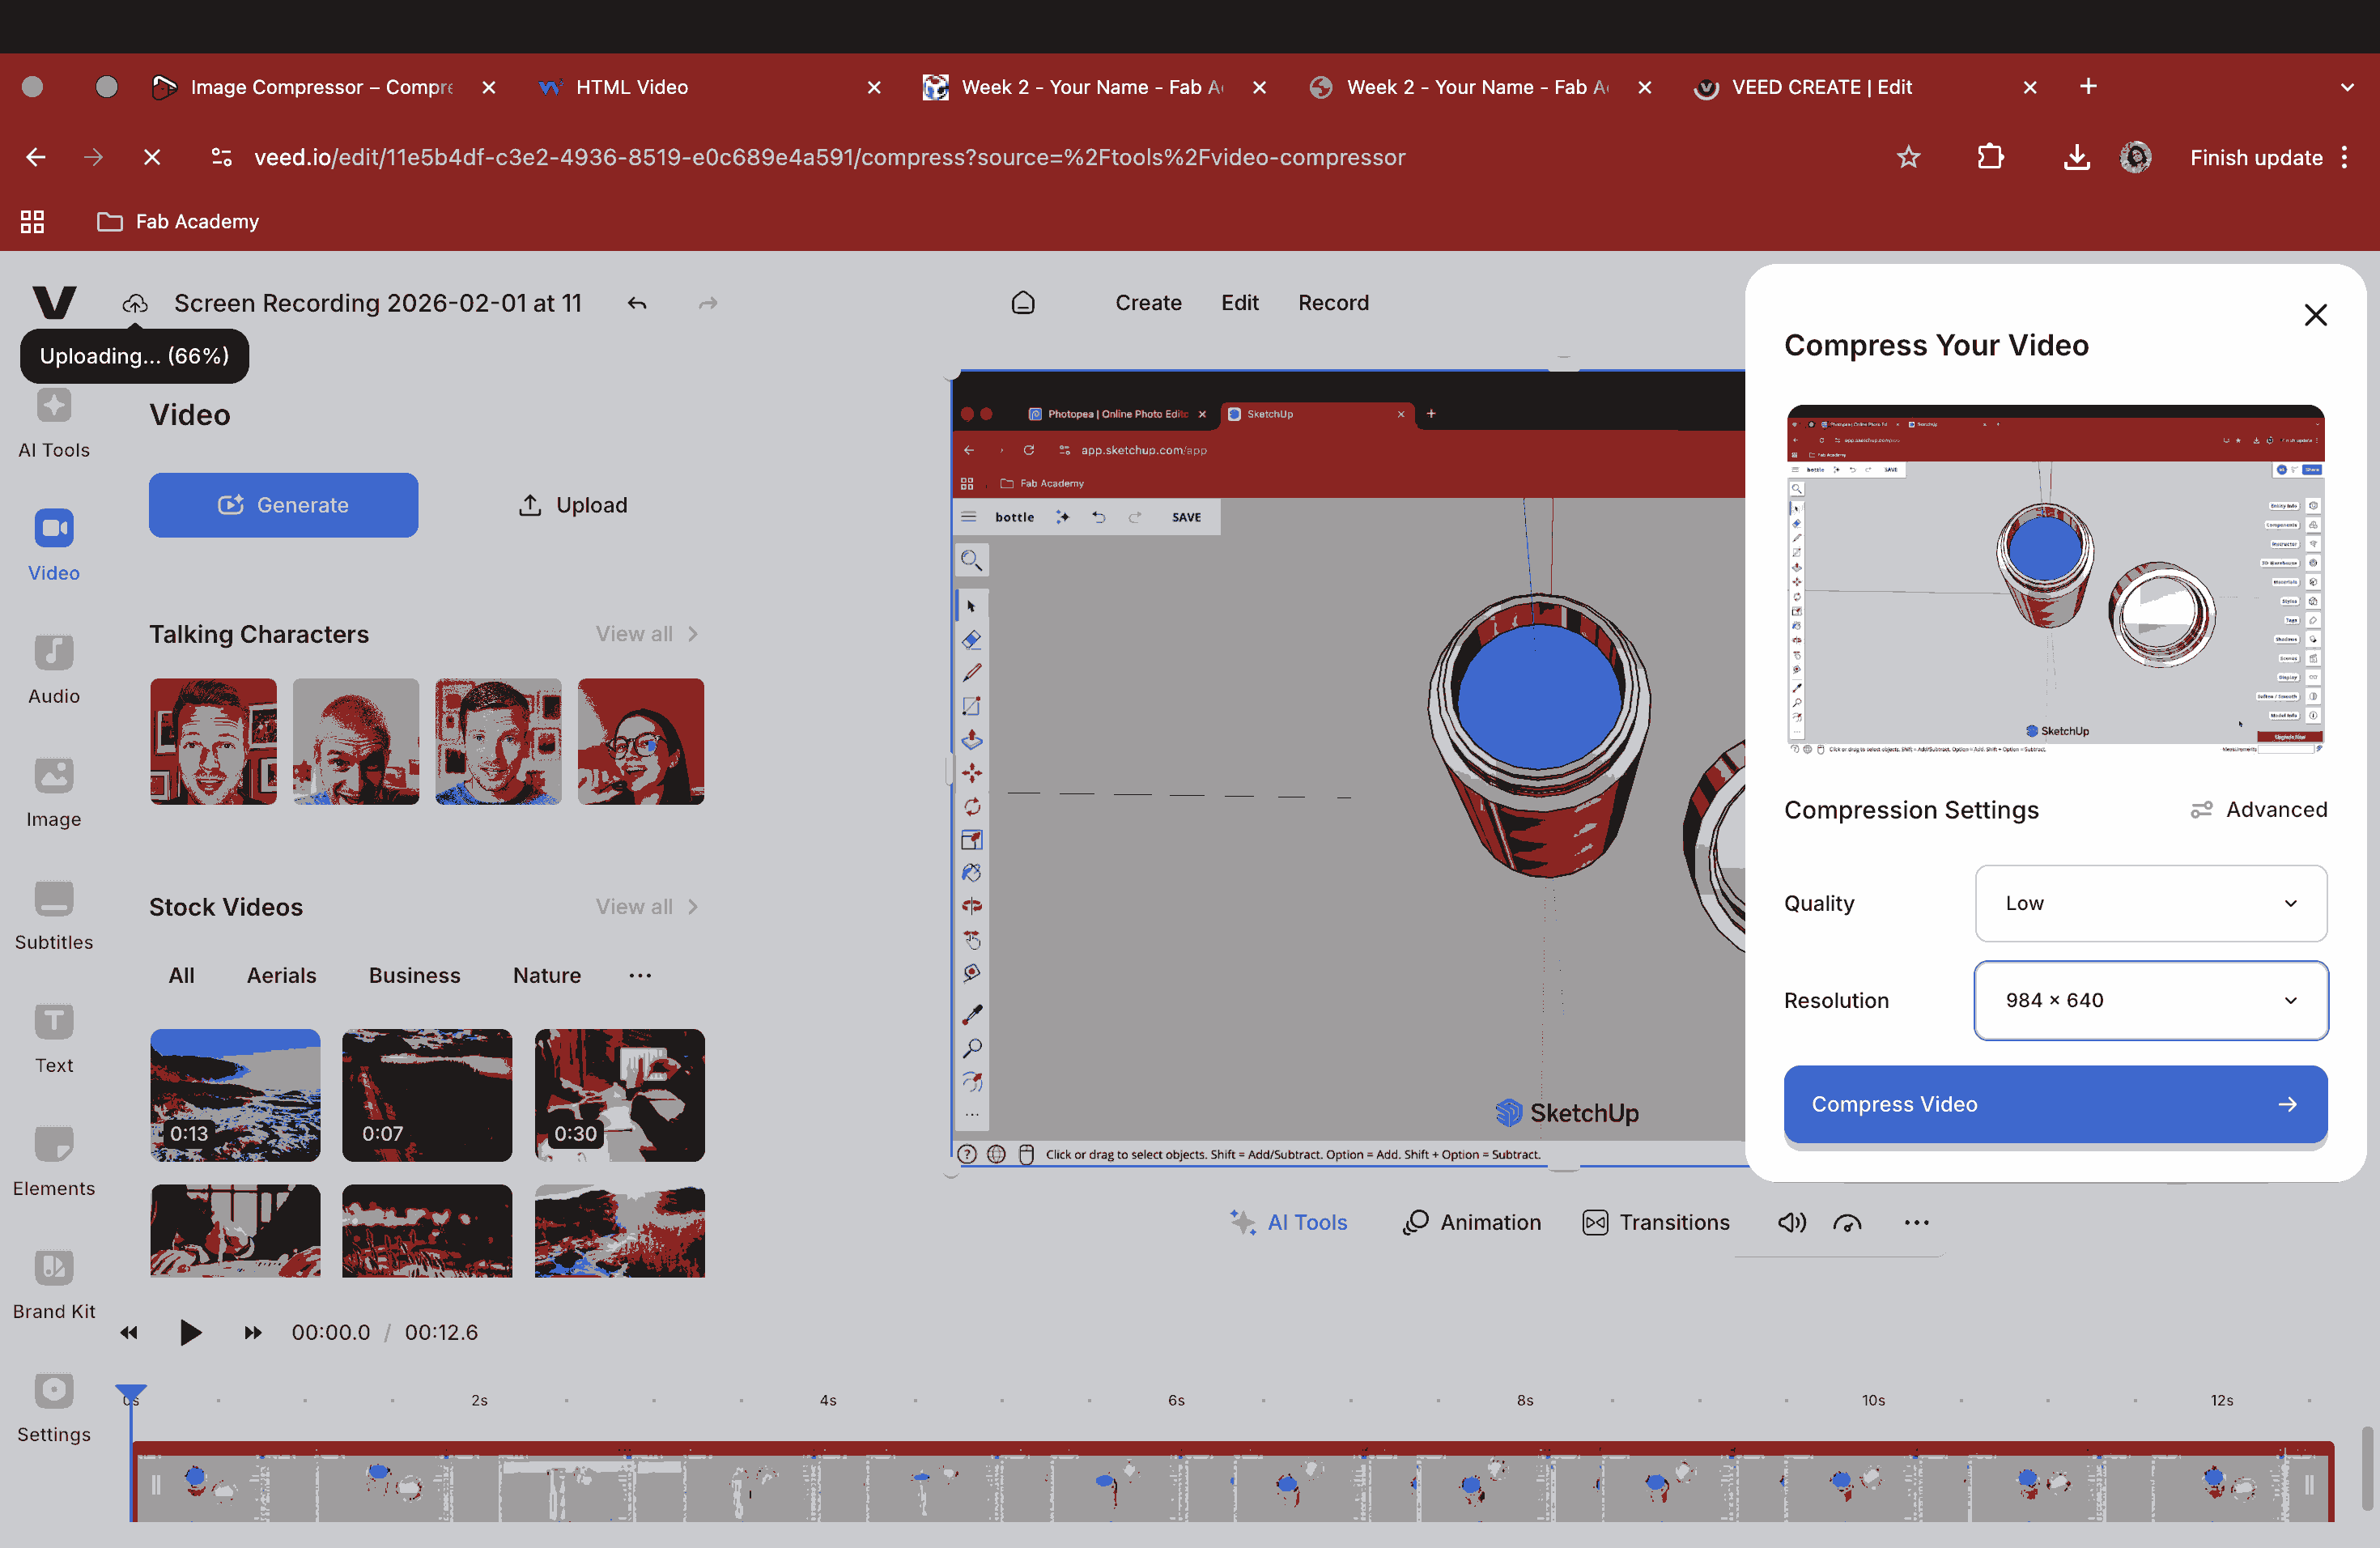Open the Record menu in the top bar

click(1333, 303)
